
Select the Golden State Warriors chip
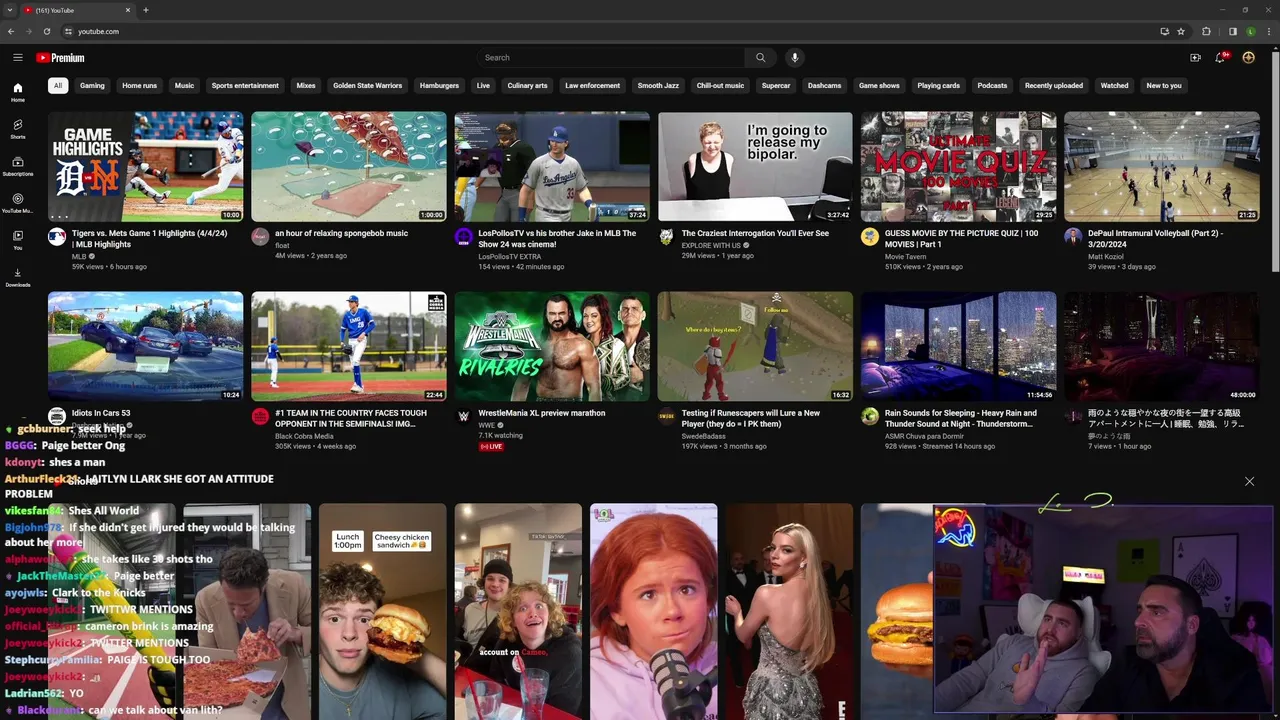pyautogui.click(x=367, y=86)
